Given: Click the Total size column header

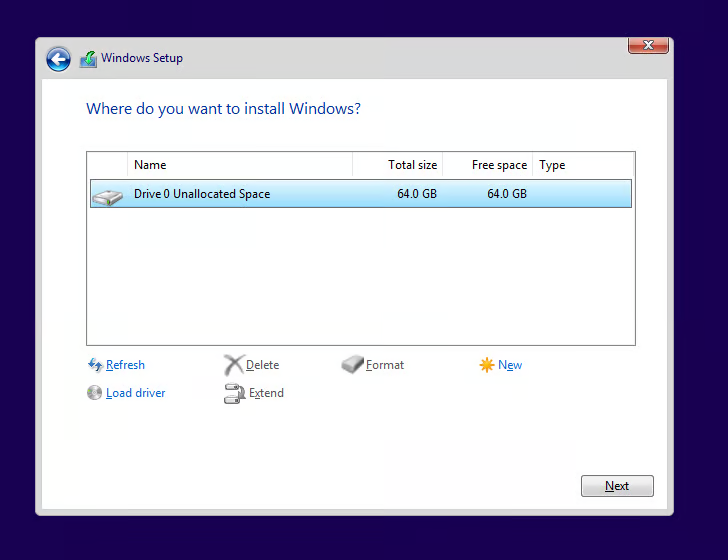Looking at the screenshot, I should click(397, 165).
